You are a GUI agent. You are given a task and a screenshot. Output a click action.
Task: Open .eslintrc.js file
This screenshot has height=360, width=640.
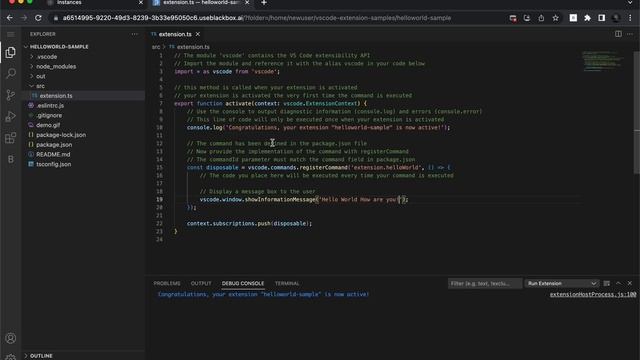pos(50,106)
